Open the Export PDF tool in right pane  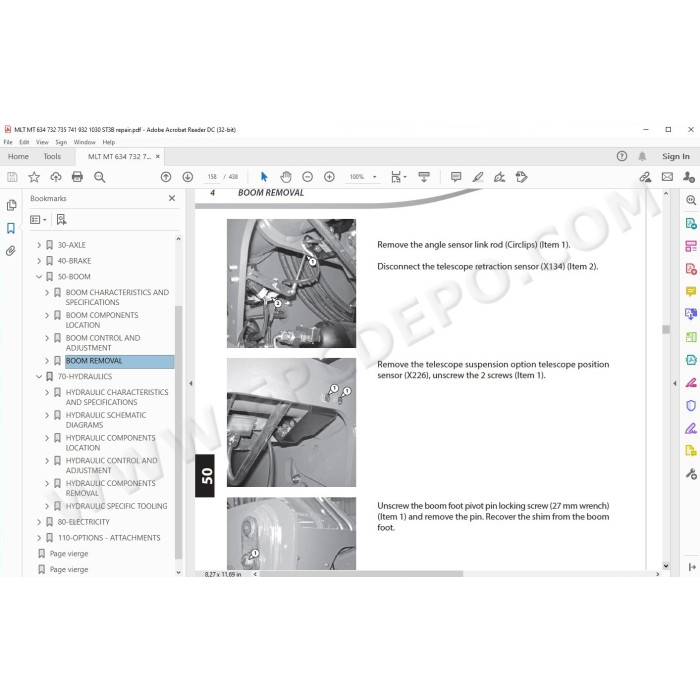691,223
